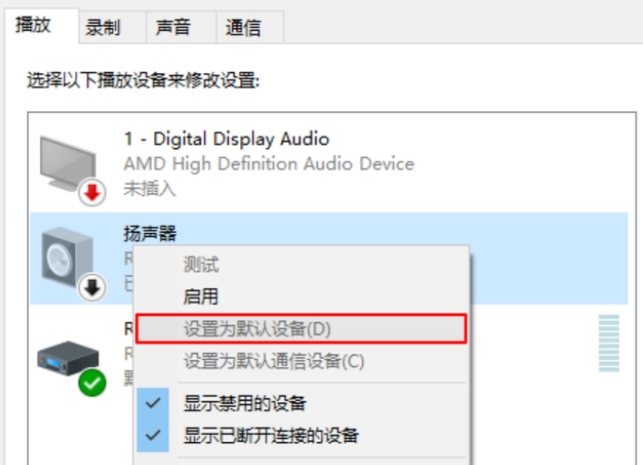Click 设置为默认设备(D) menu entry
This screenshot has height=465, width=643.
click(x=256, y=329)
